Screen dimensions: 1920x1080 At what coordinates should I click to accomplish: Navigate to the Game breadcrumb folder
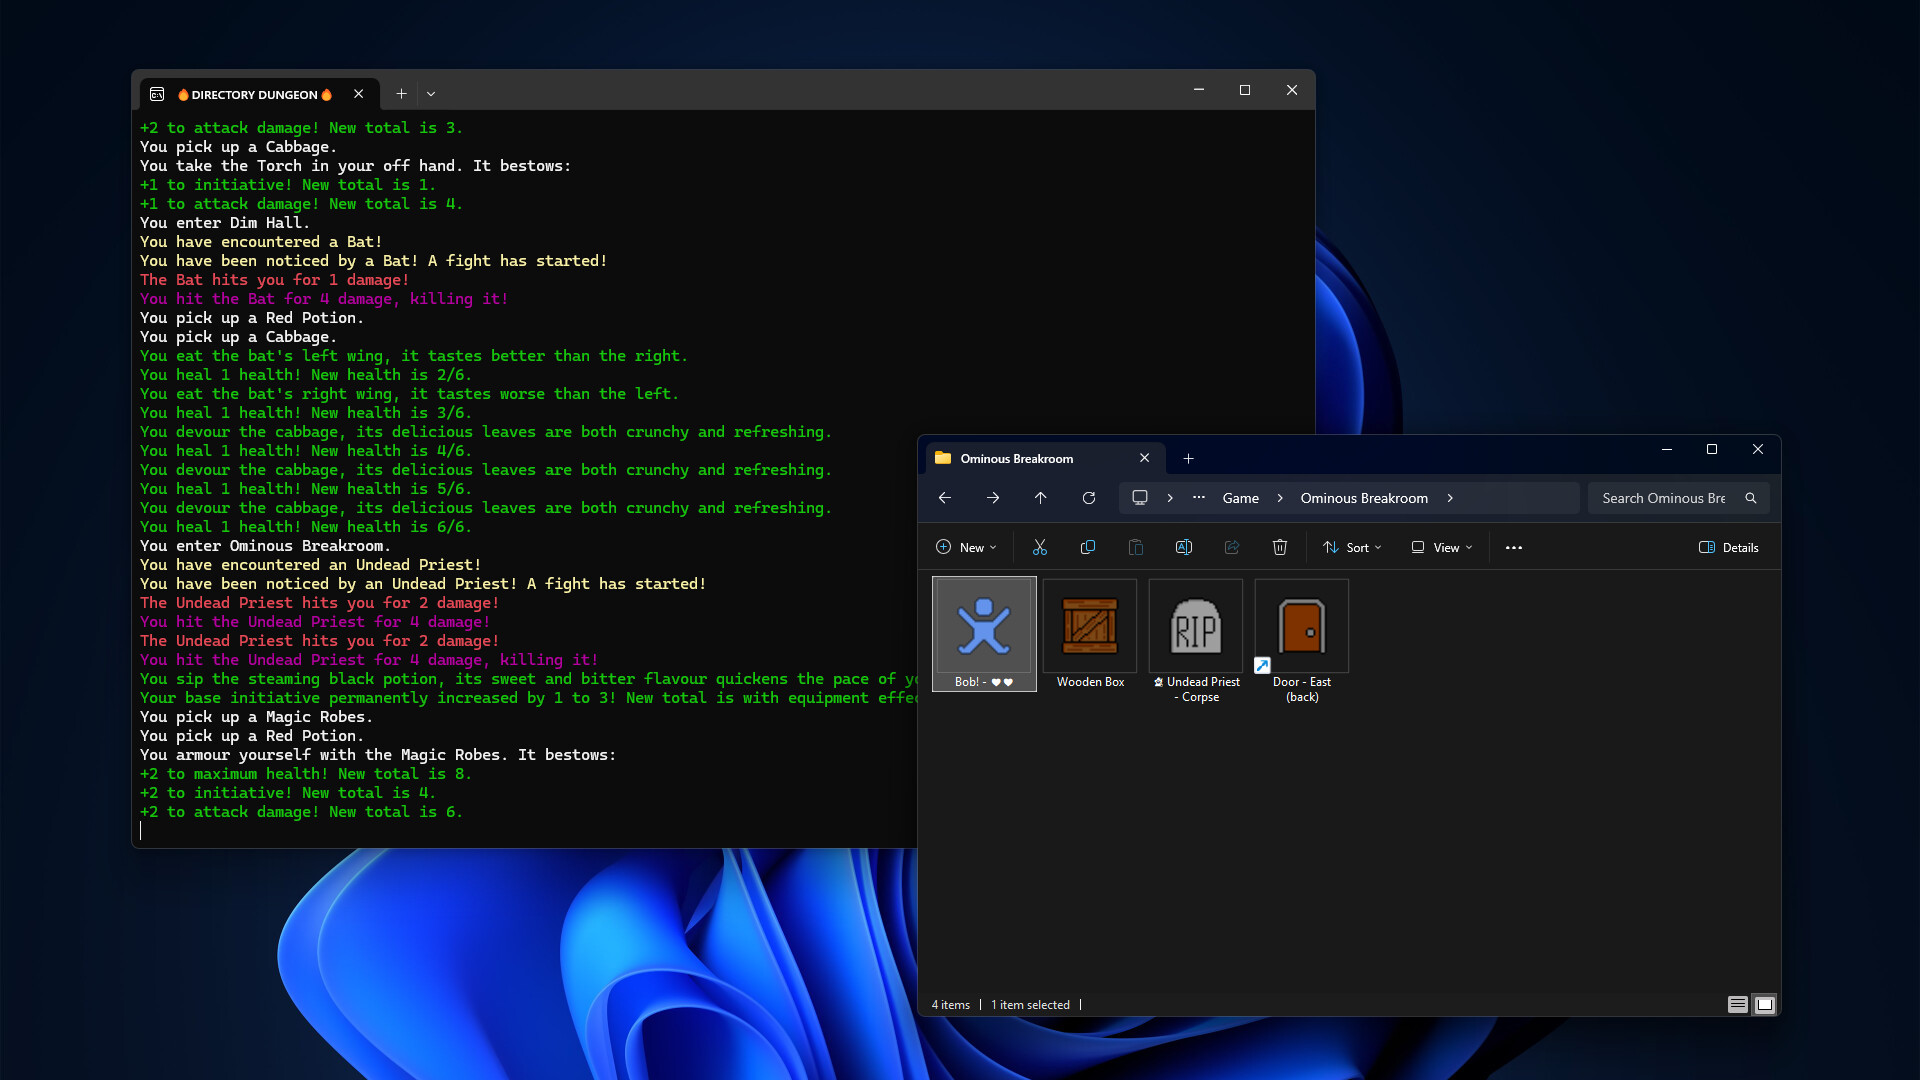click(1239, 497)
